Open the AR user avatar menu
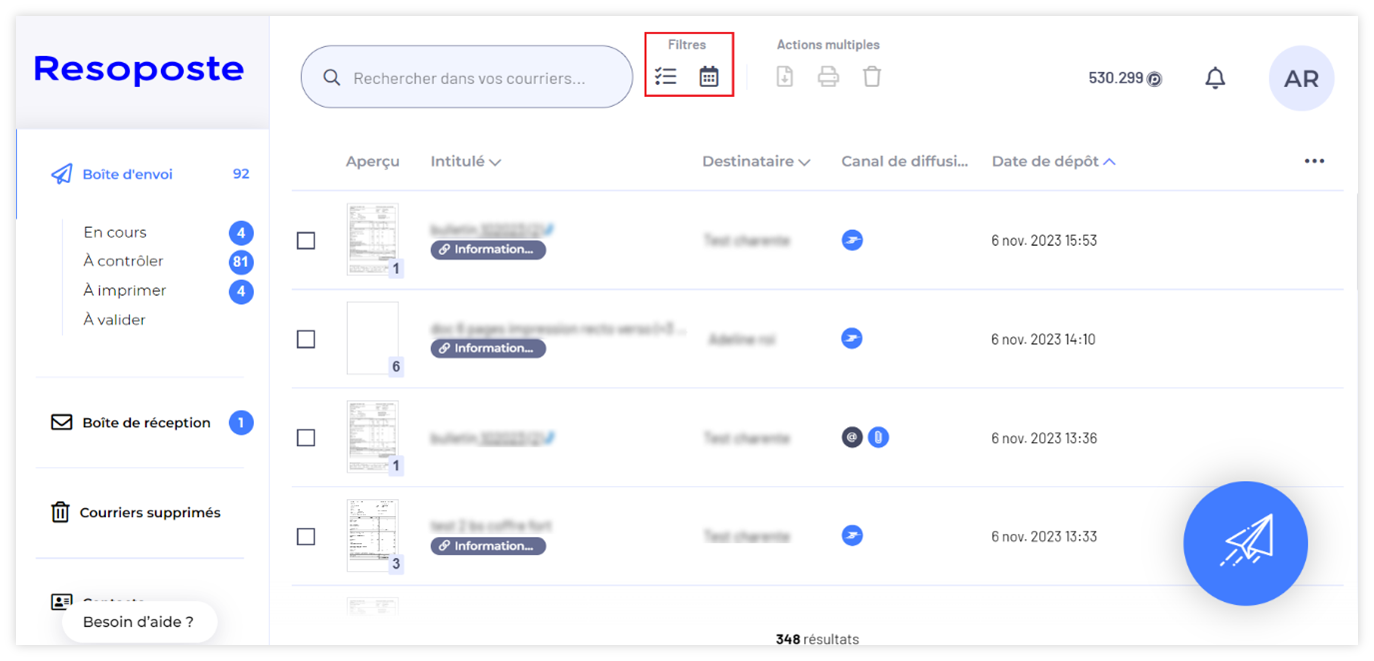 click(1301, 78)
